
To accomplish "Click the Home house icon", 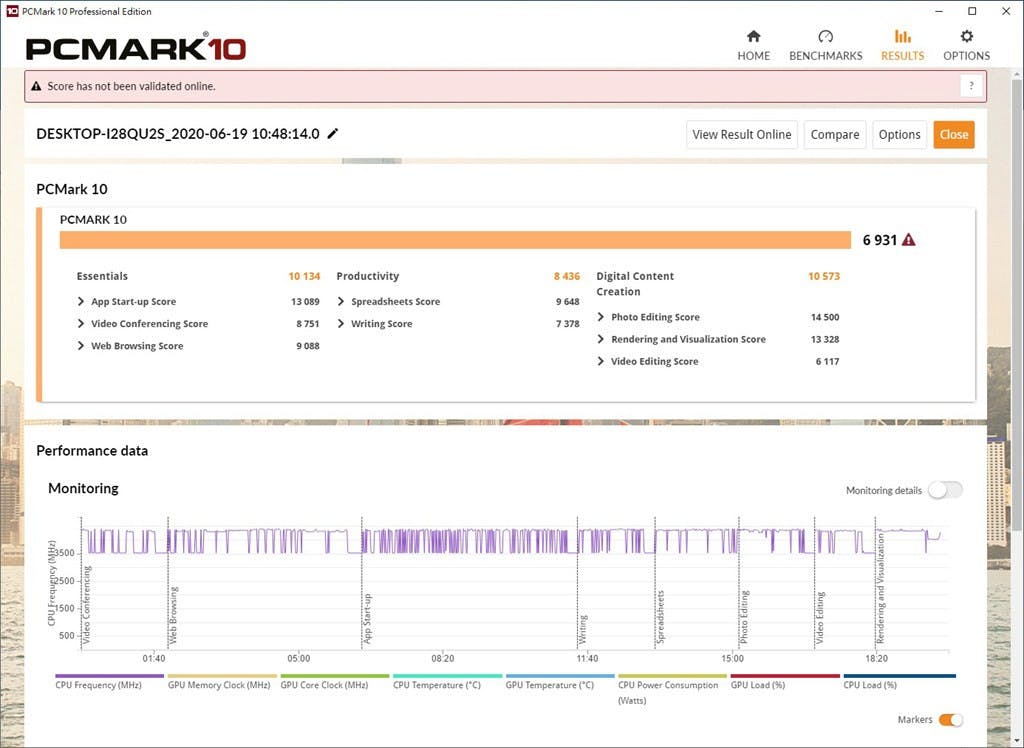I will [x=754, y=36].
